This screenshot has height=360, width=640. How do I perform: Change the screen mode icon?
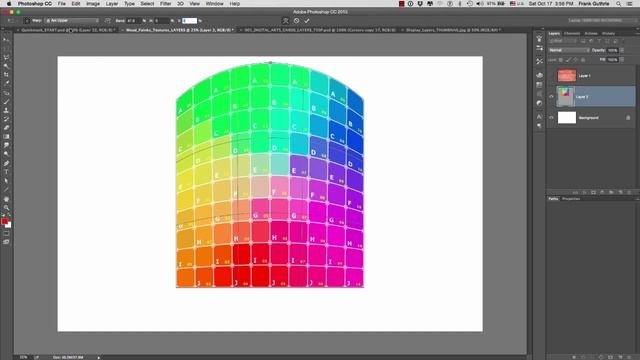6,242
